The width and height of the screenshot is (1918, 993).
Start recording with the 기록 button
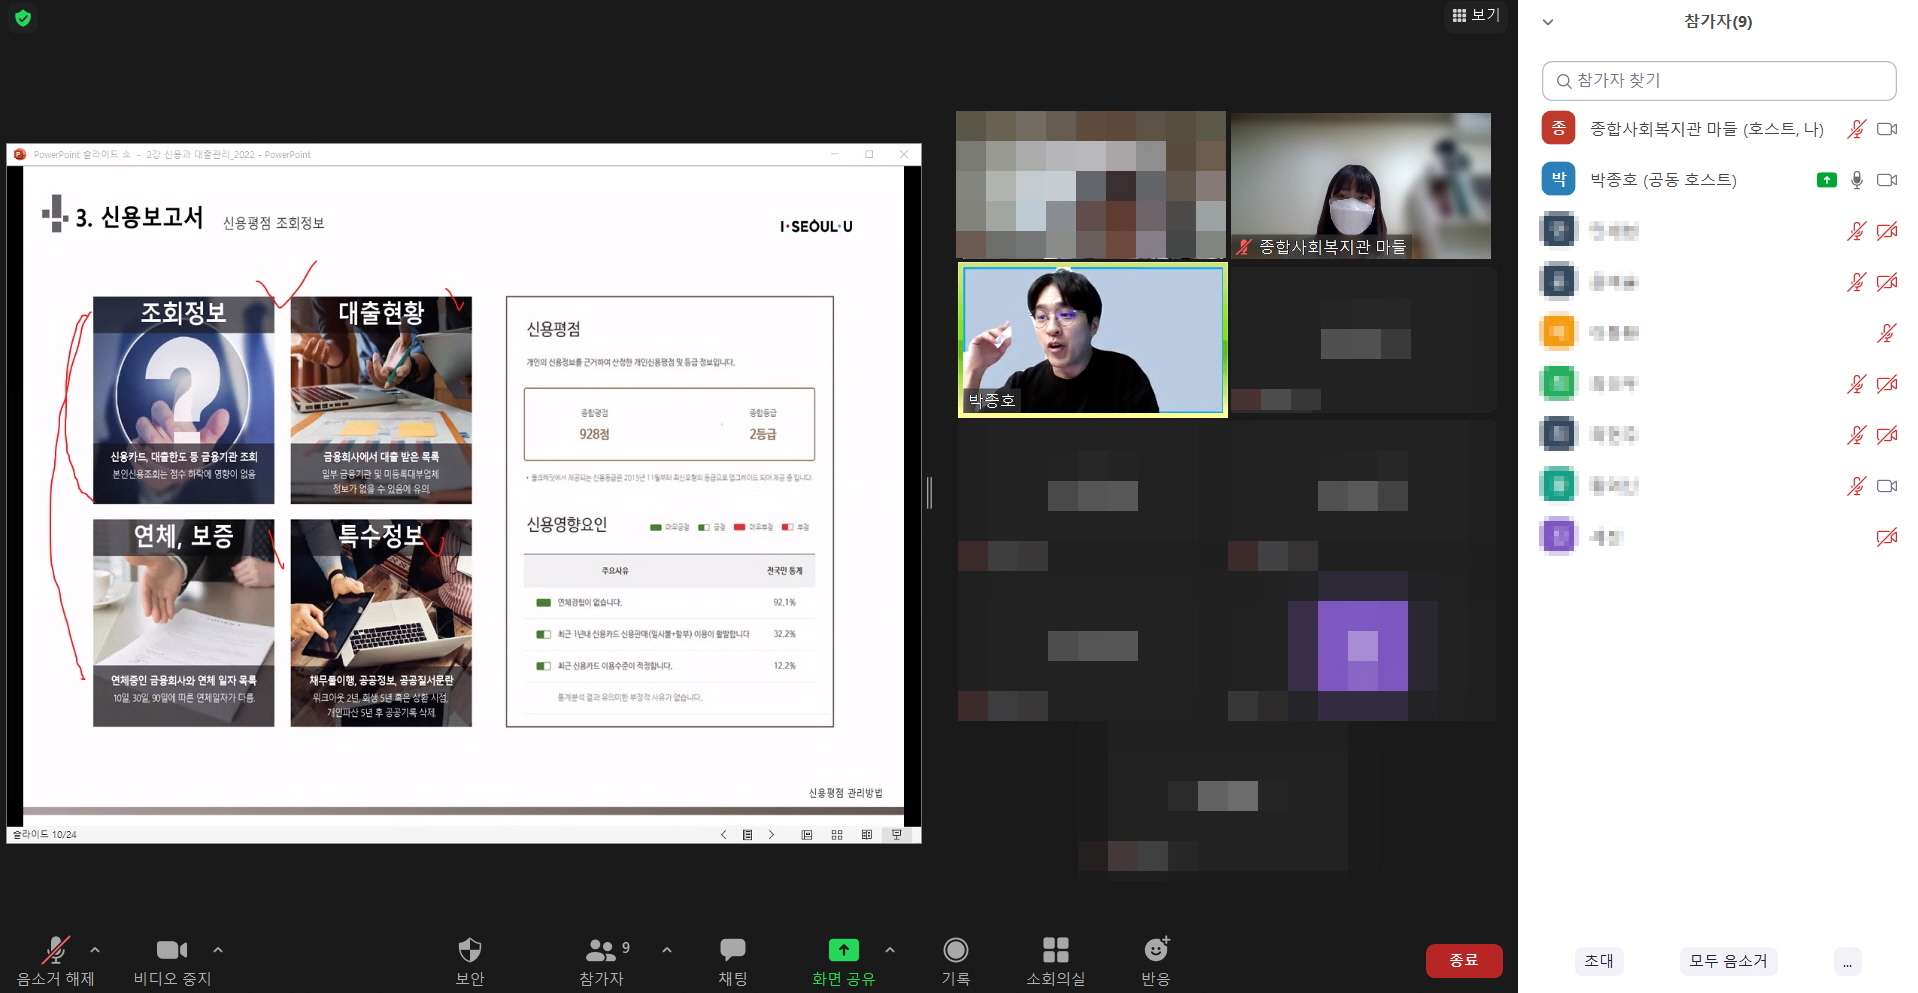pyautogui.click(x=955, y=950)
